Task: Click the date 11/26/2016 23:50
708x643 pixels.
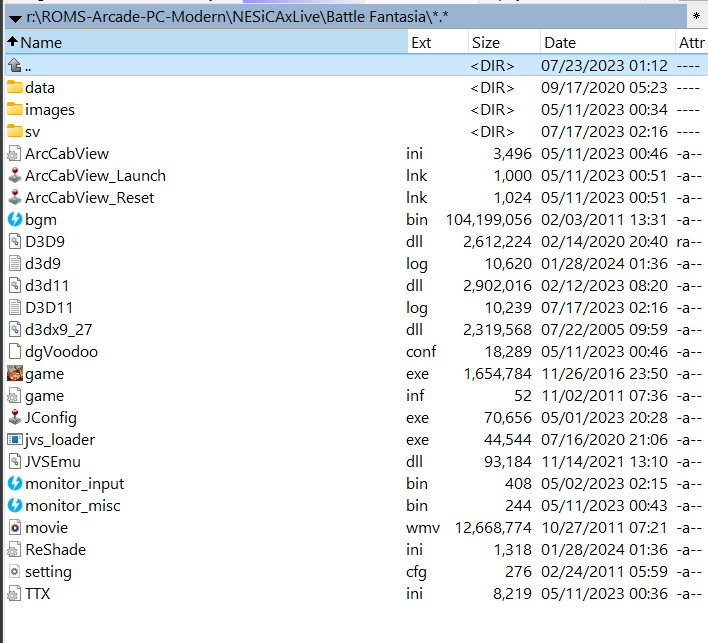Action: tap(604, 373)
